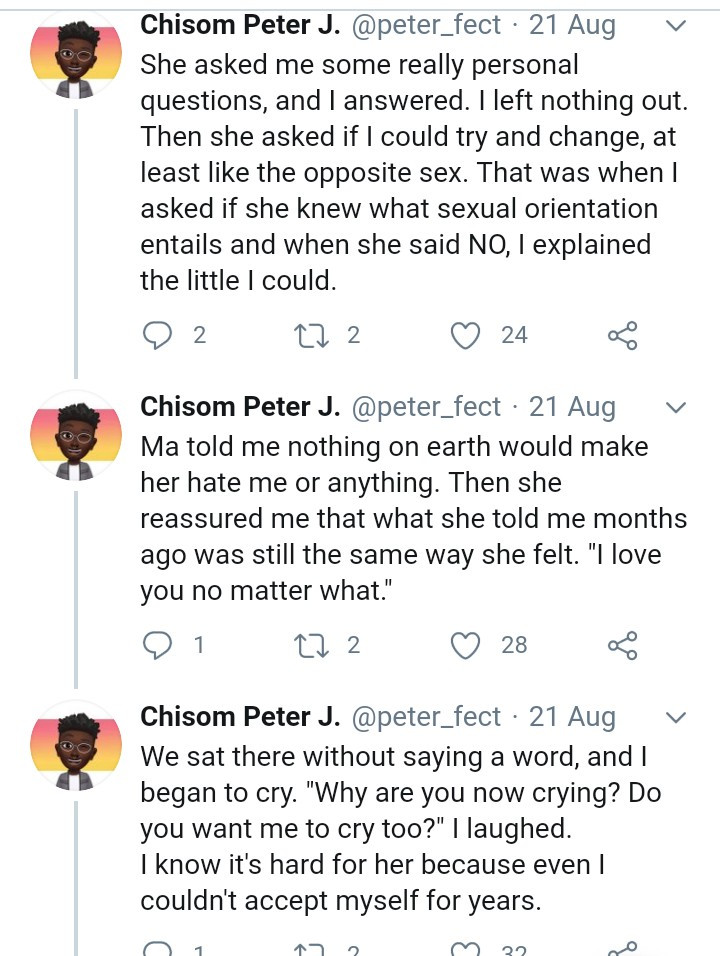Reply to the "personal questions" tweet
The width and height of the screenshot is (720, 956).
158,335
